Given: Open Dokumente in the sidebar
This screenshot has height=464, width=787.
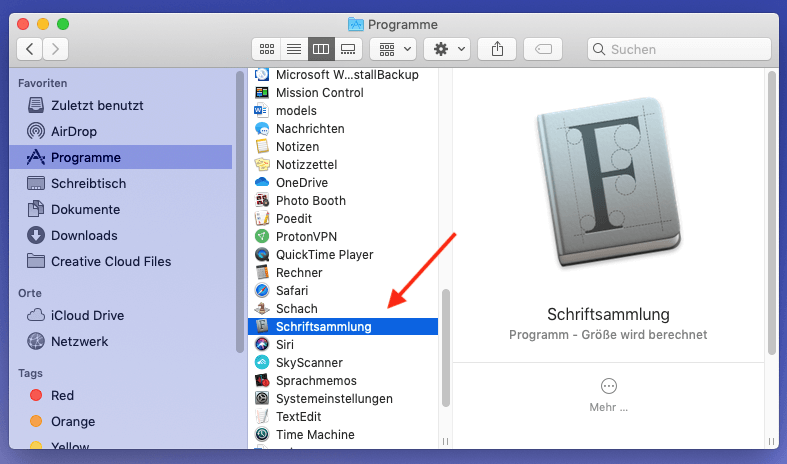Looking at the screenshot, I should click(120, 209).
